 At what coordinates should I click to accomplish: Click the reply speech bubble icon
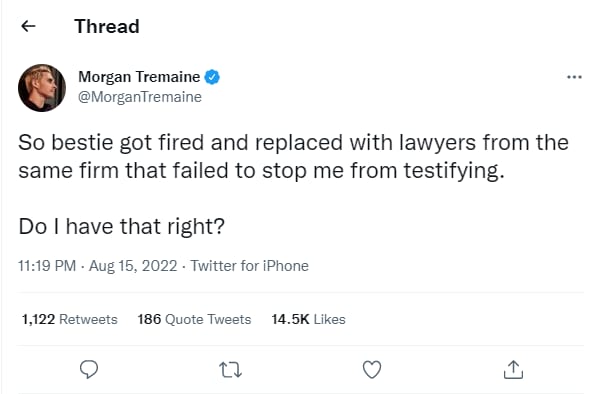(89, 369)
